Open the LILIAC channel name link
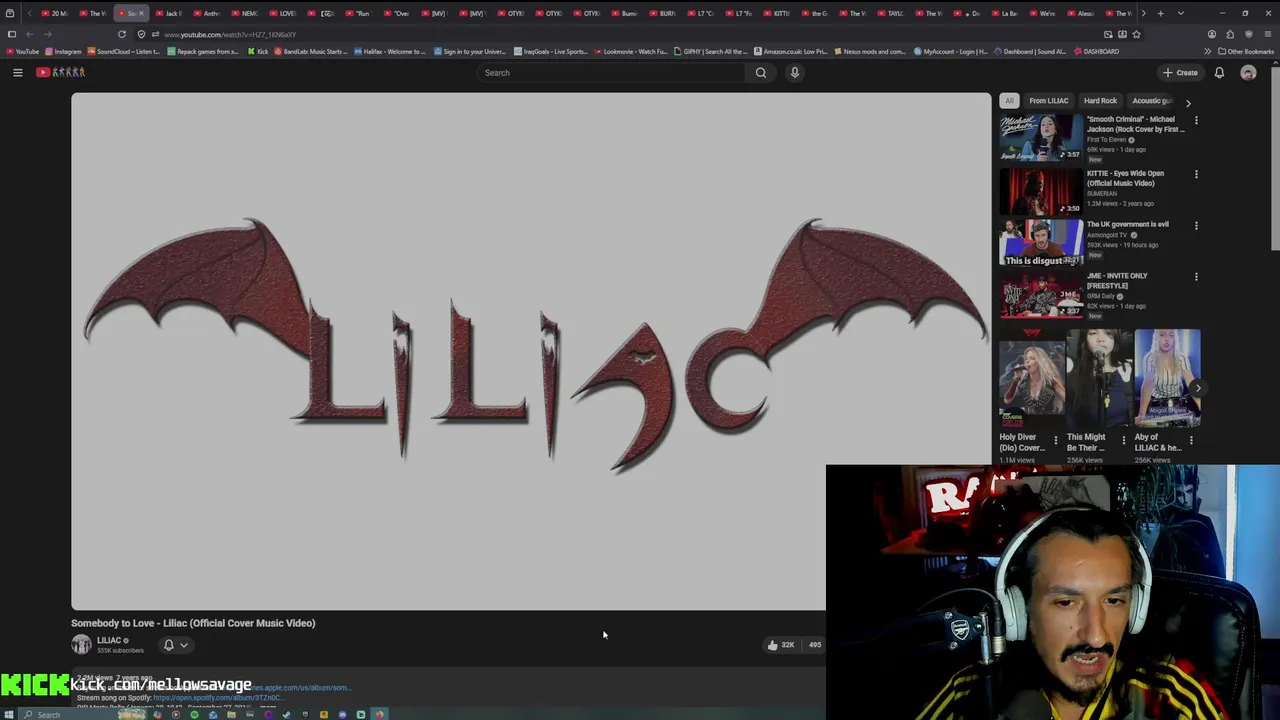The image size is (1280, 720). (109, 640)
